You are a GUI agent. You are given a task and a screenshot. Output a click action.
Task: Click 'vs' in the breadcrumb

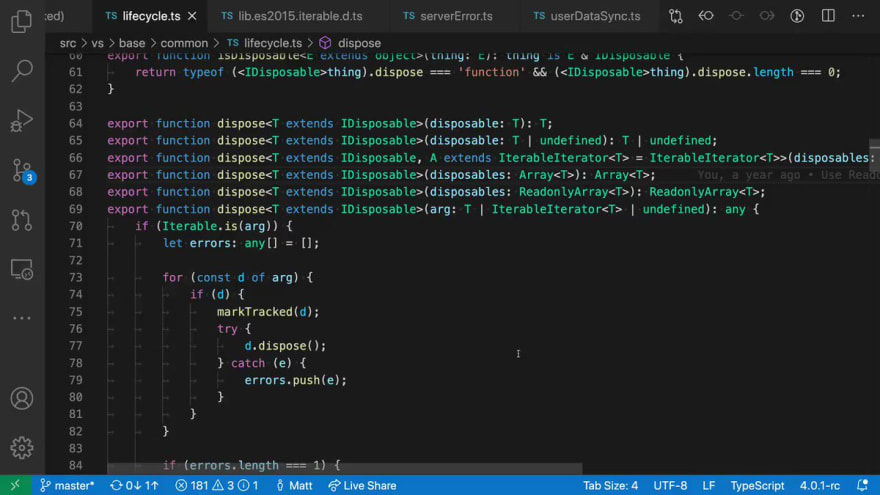[98, 43]
